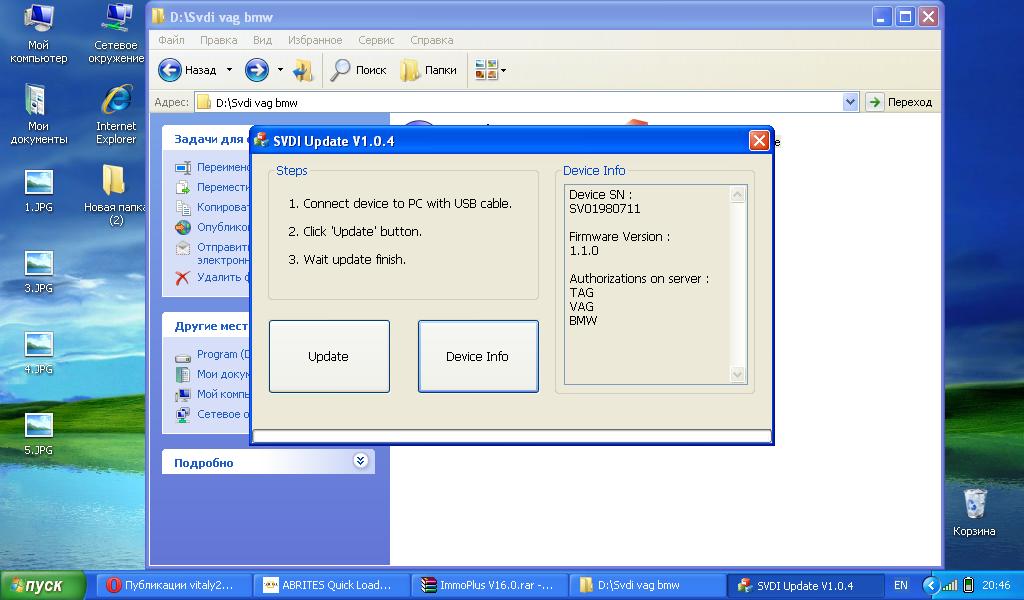Viewport: 1024px width, 600px height.
Task: Select the 3.JPG desktop file
Action: (x=39, y=272)
